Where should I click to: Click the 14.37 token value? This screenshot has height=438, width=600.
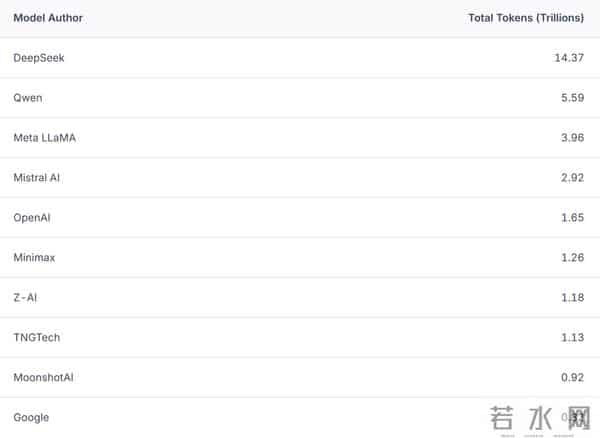[569, 58]
